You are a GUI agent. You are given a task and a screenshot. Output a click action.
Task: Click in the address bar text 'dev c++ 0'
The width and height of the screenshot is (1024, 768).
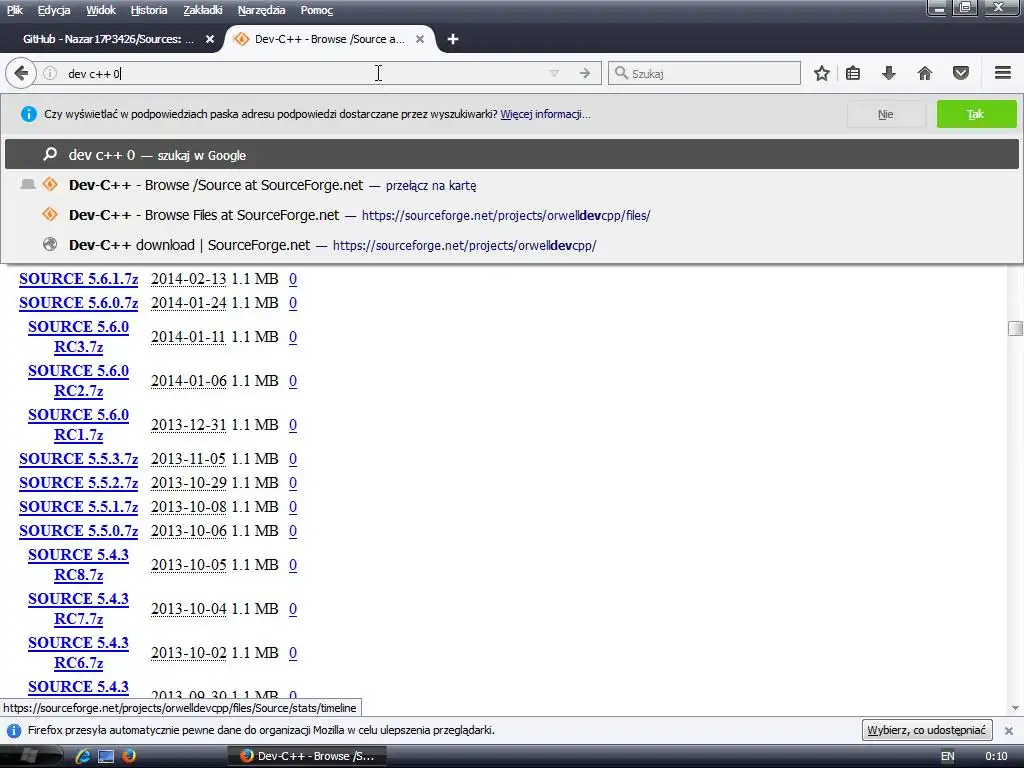[94, 74]
